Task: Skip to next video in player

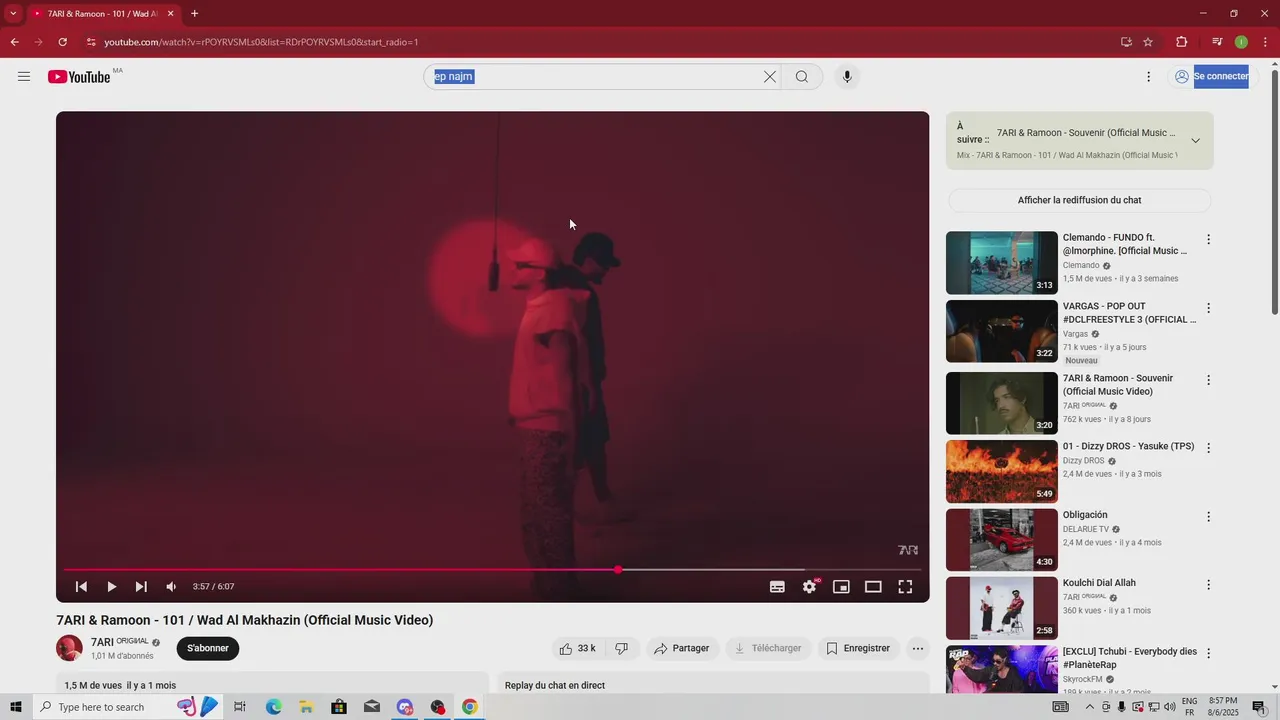Action: tap(141, 587)
